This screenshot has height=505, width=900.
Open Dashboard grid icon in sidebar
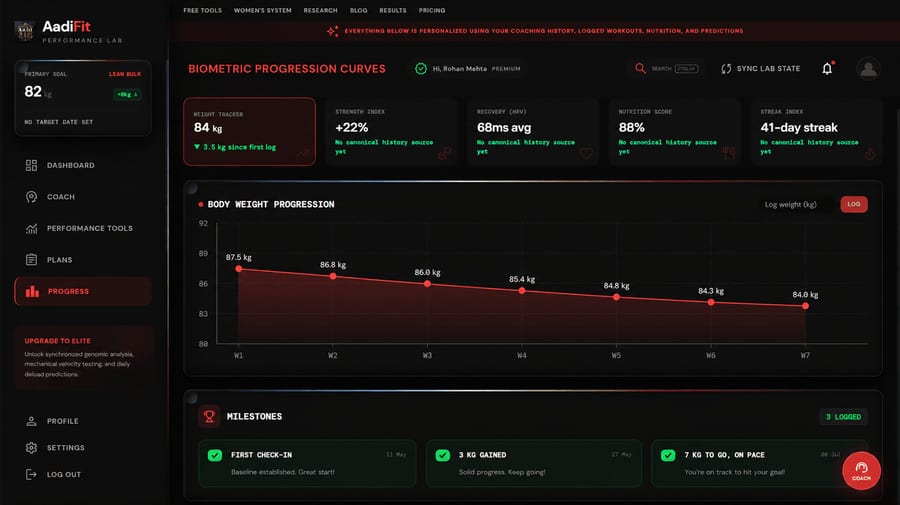coord(32,165)
